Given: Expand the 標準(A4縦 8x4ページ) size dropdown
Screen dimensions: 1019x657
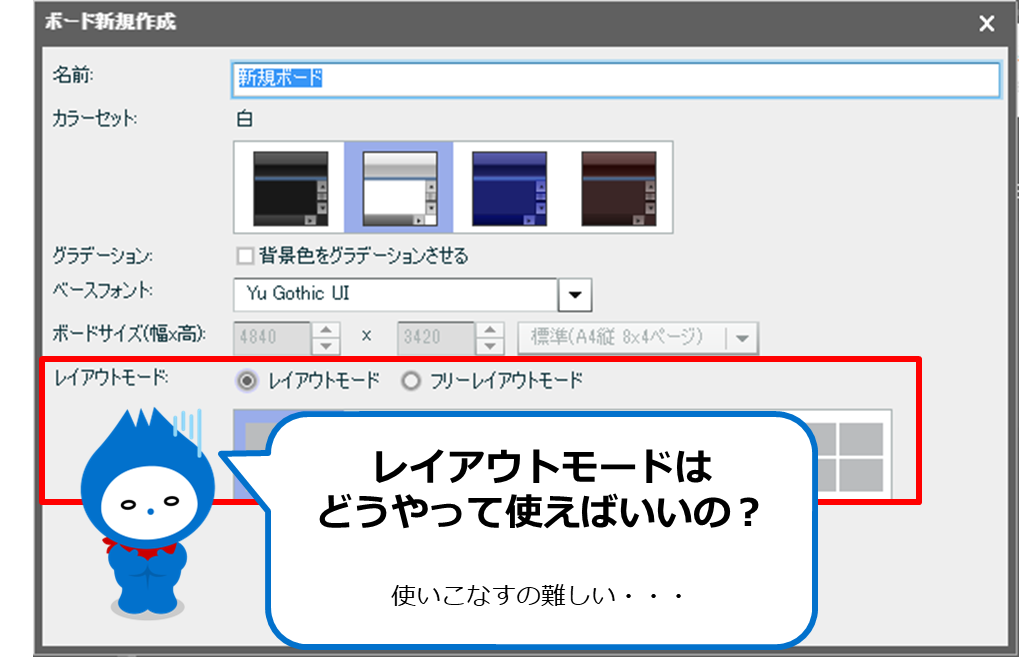Looking at the screenshot, I should [x=741, y=338].
